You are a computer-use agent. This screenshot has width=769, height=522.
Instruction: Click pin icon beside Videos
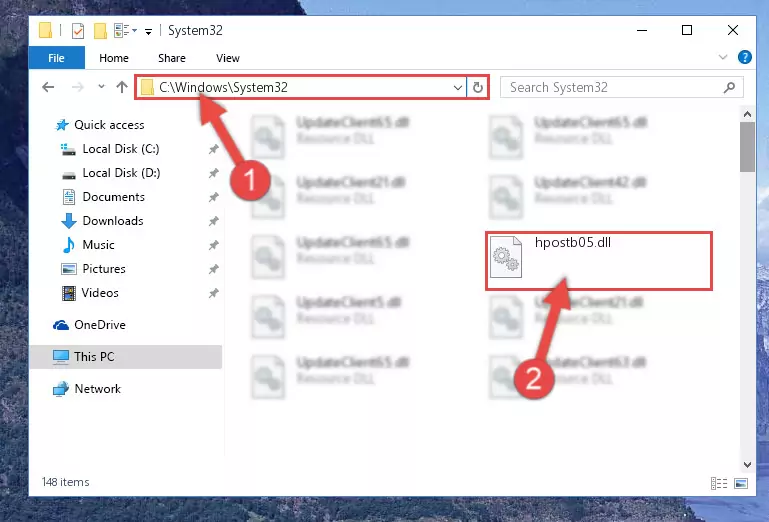(213, 293)
